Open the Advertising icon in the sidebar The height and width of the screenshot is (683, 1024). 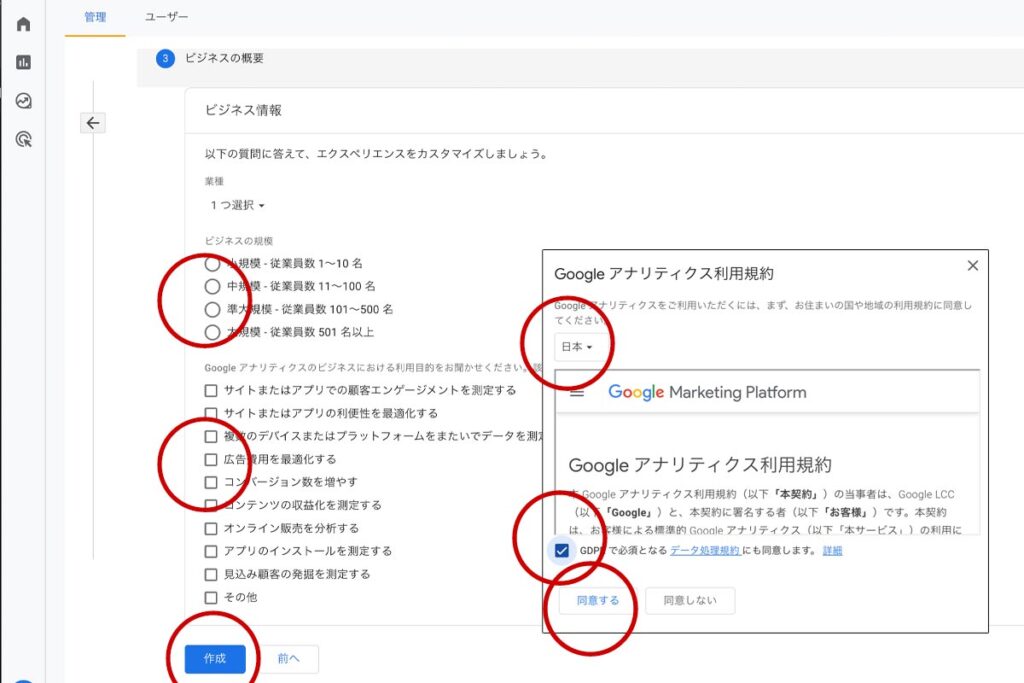24,138
